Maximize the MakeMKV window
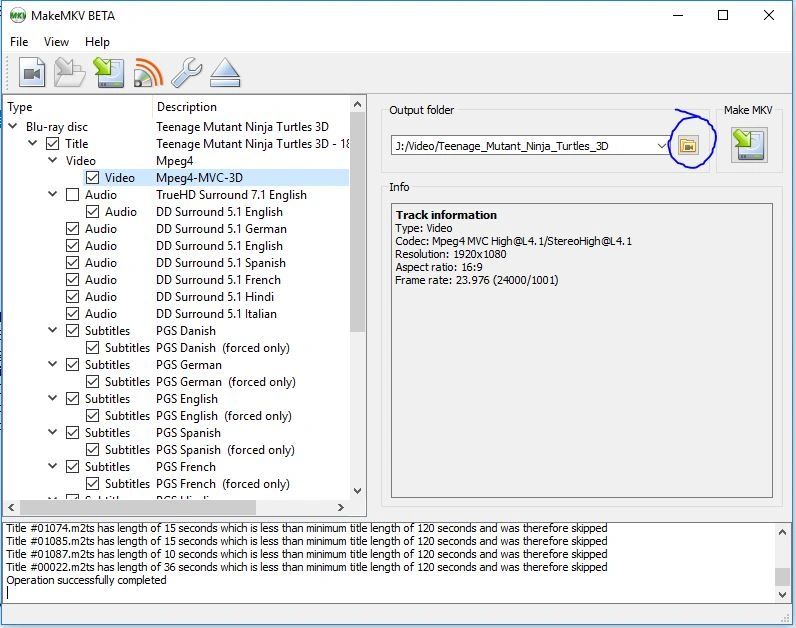This screenshot has height=628, width=796. (723, 15)
